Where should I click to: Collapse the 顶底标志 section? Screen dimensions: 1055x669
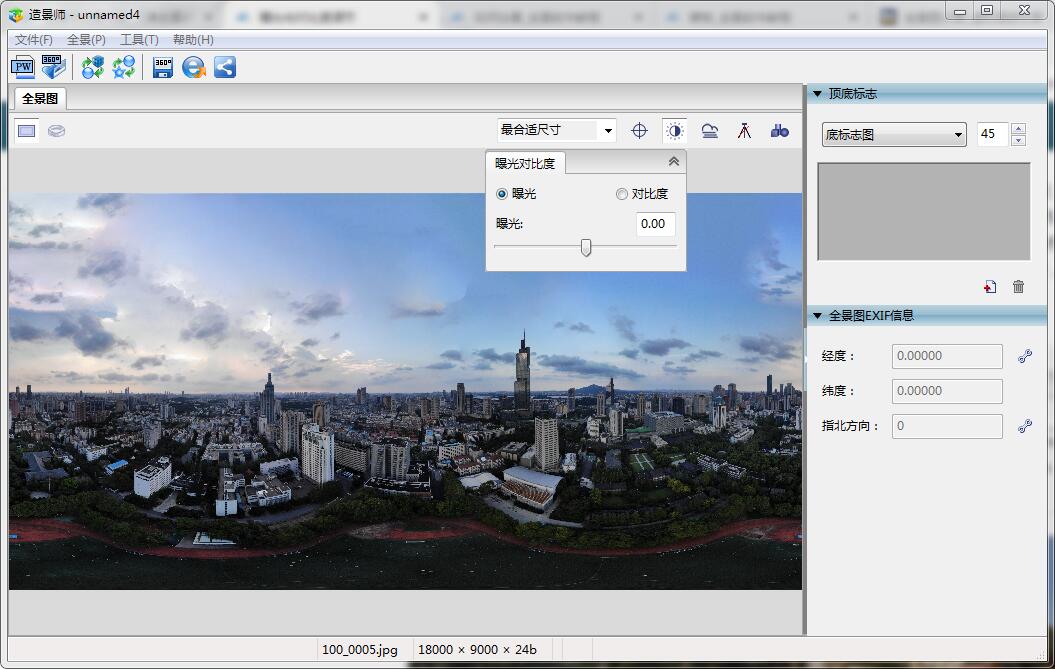pyautogui.click(x=817, y=94)
